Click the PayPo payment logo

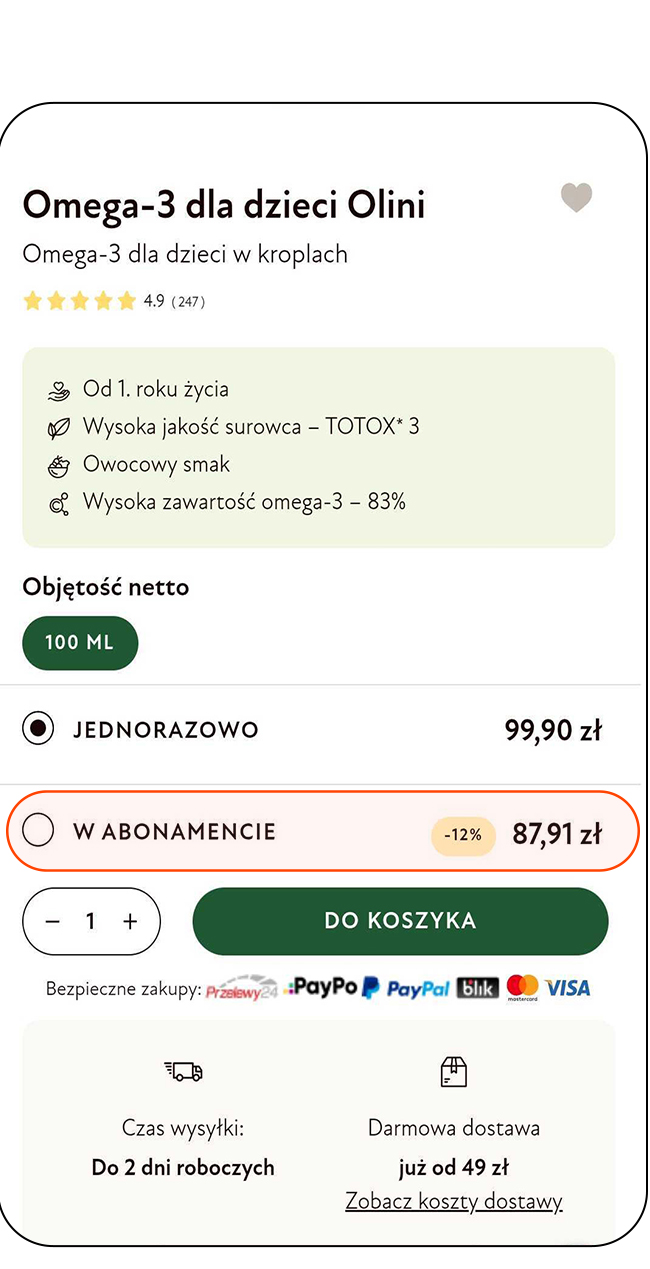(x=321, y=987)
